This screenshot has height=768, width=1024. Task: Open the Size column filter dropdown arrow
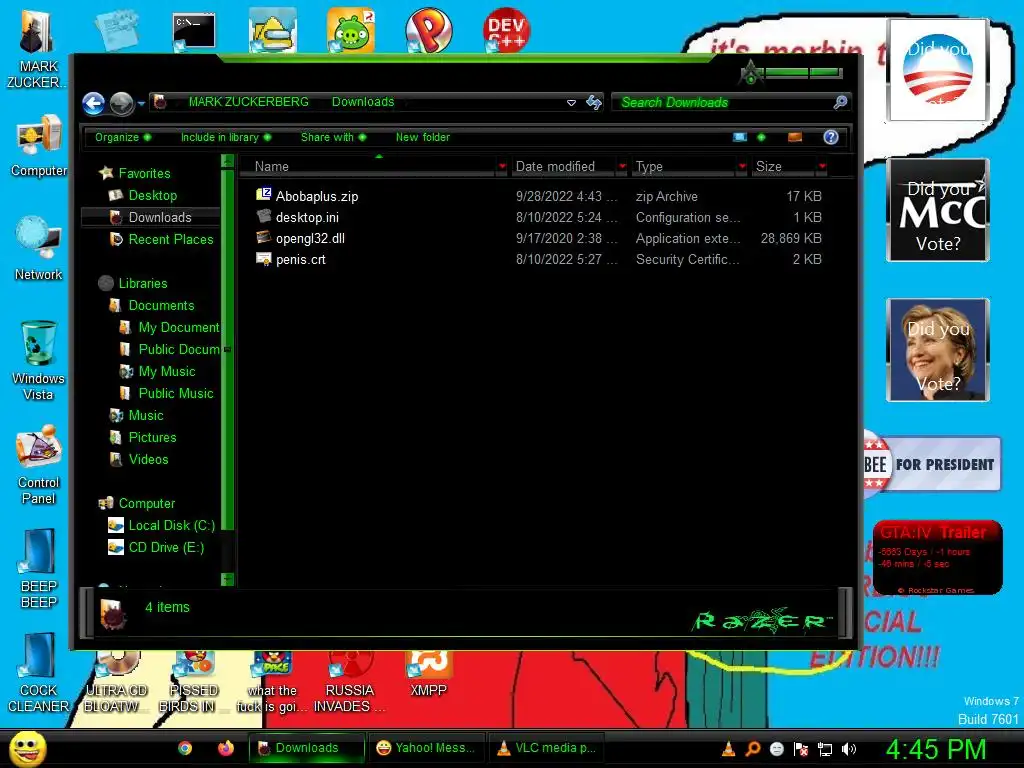[x=822, y=167]
